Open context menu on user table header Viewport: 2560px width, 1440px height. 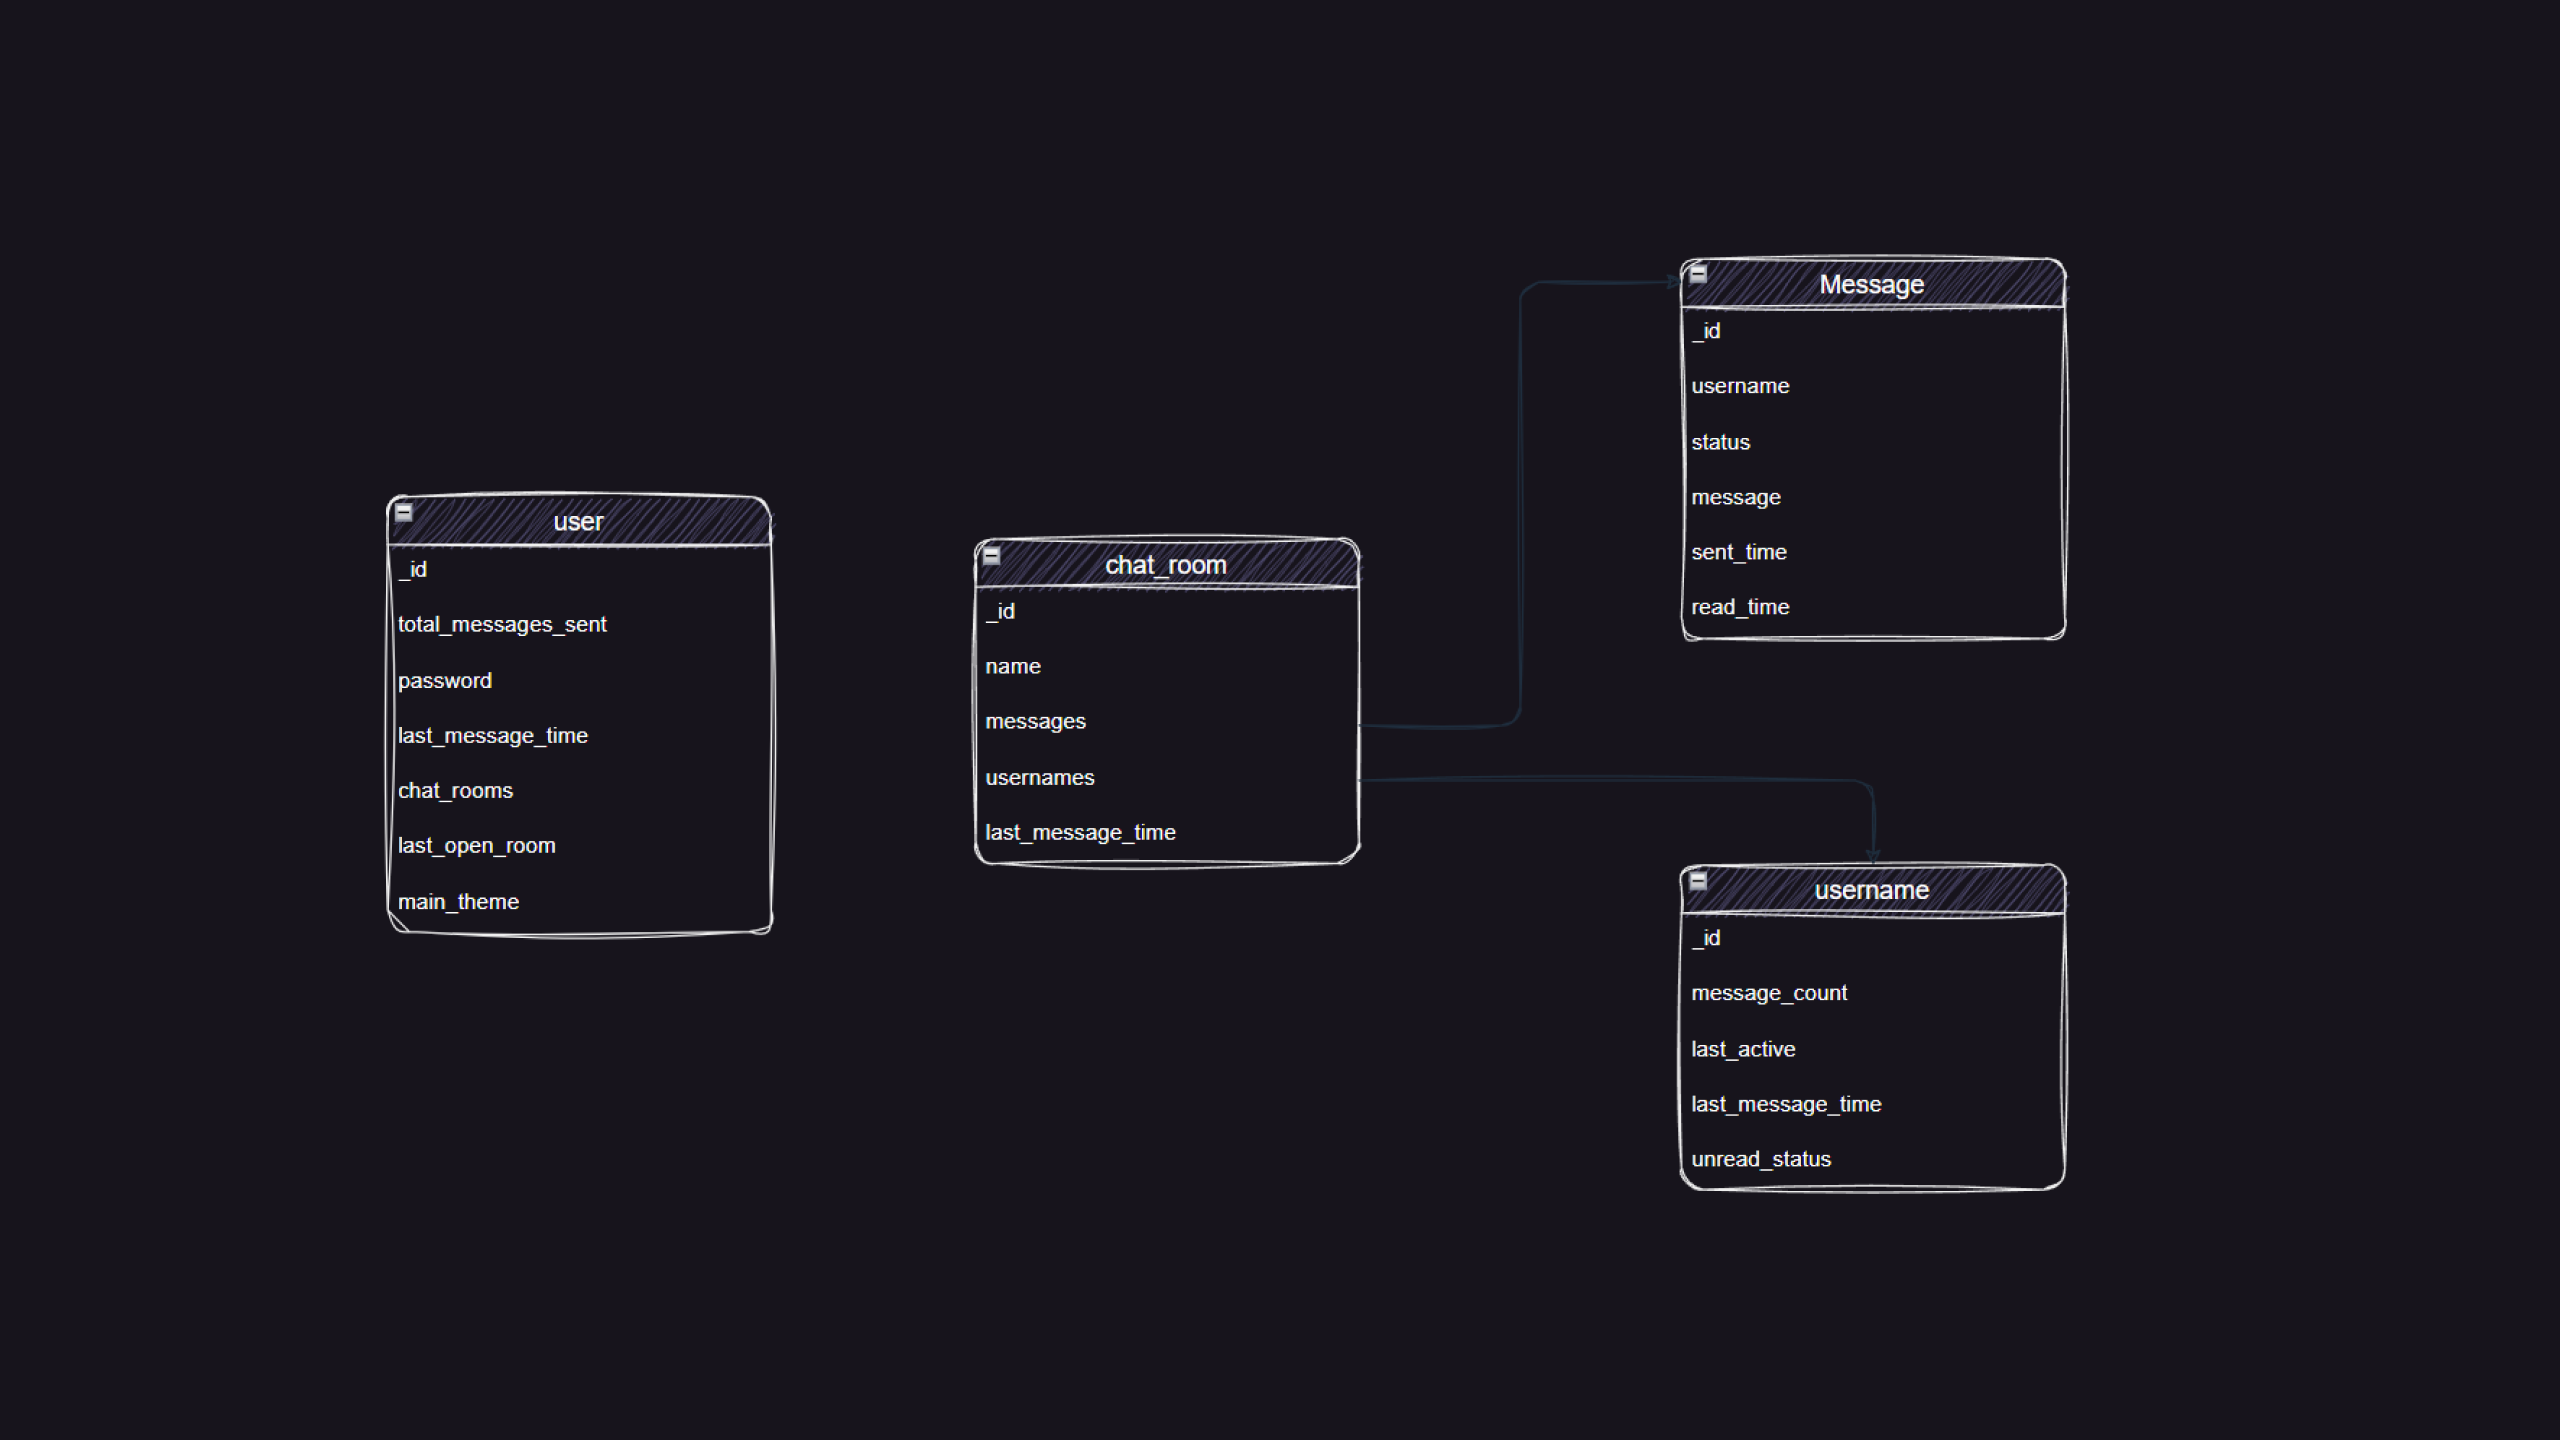(578, 520)
